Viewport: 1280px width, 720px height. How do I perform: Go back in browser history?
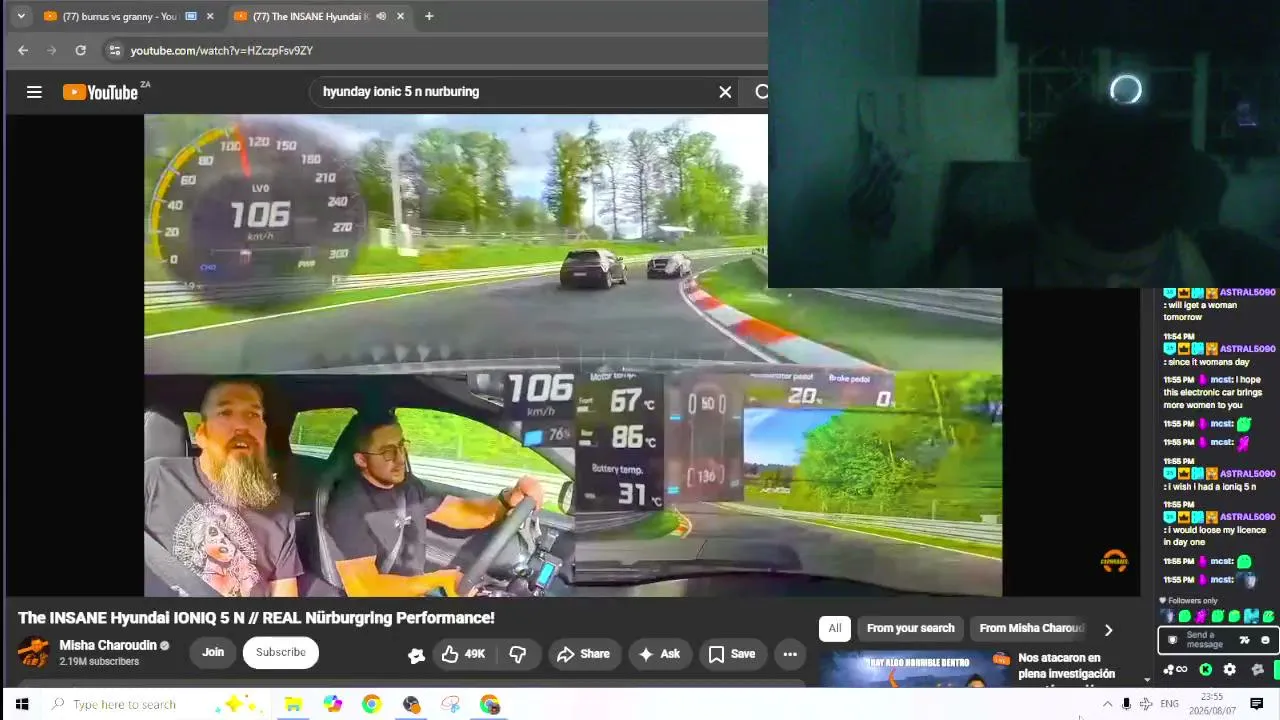point(23,50)
